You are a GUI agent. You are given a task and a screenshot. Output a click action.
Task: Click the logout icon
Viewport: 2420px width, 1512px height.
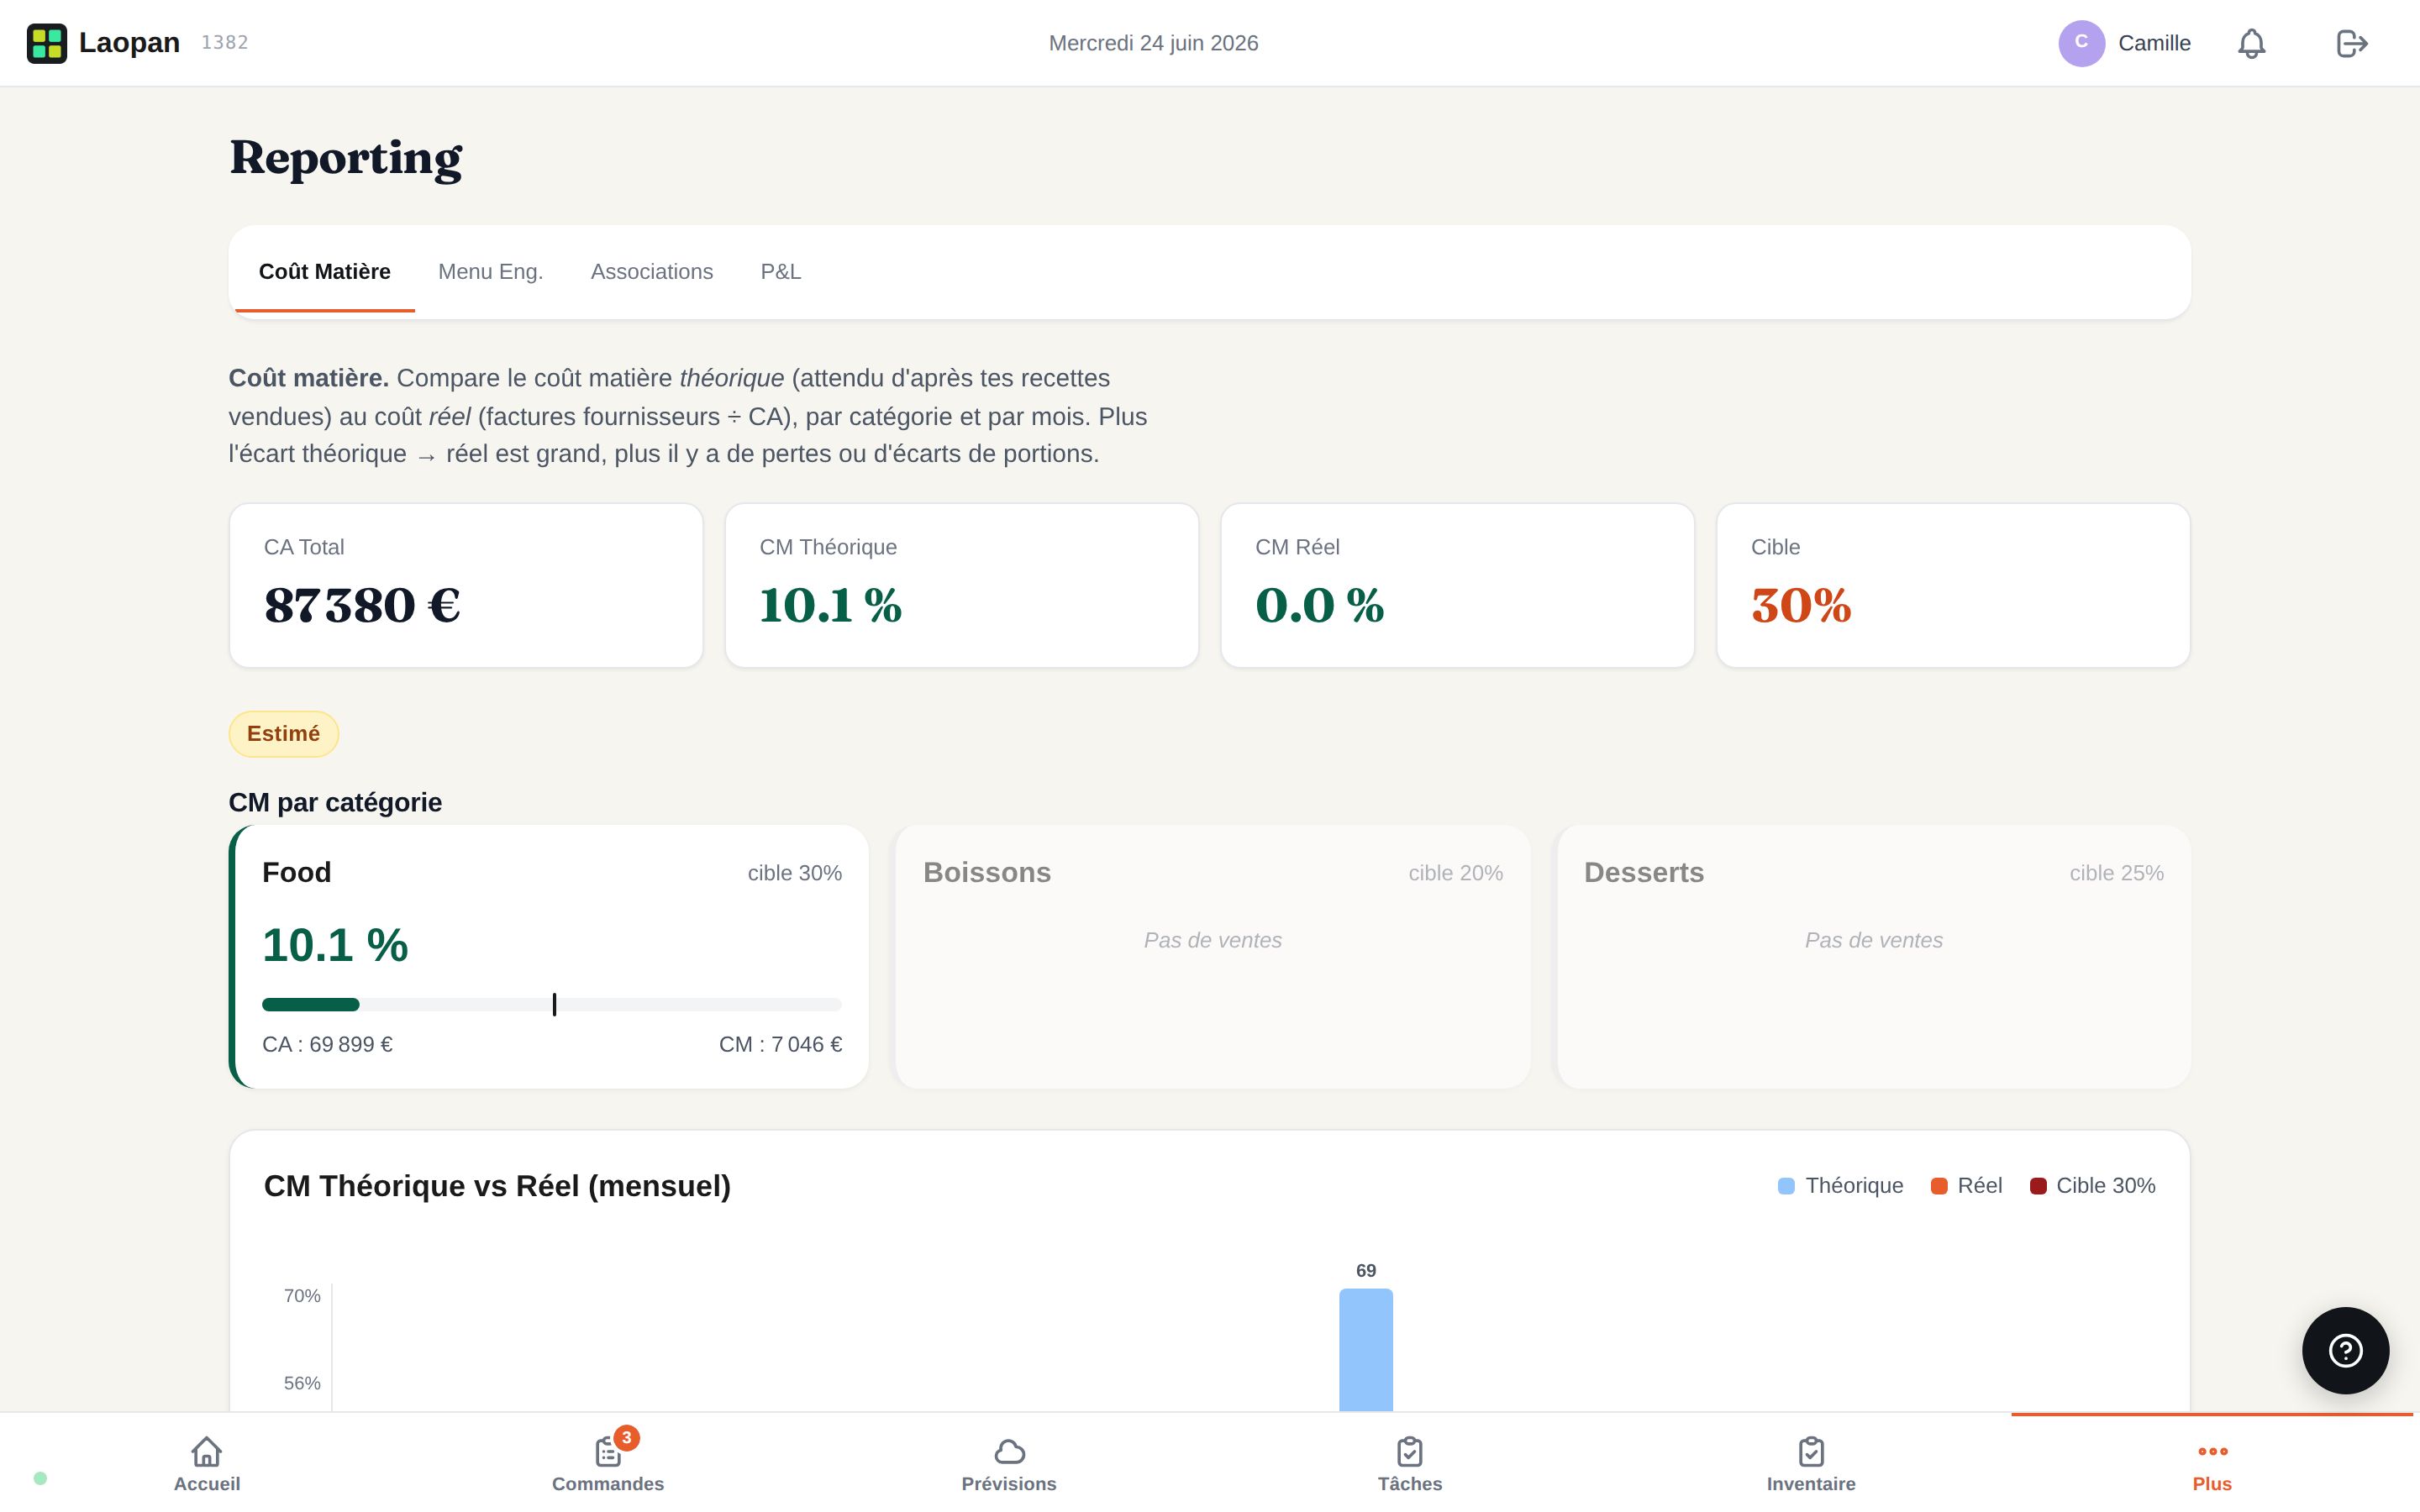2351,43
